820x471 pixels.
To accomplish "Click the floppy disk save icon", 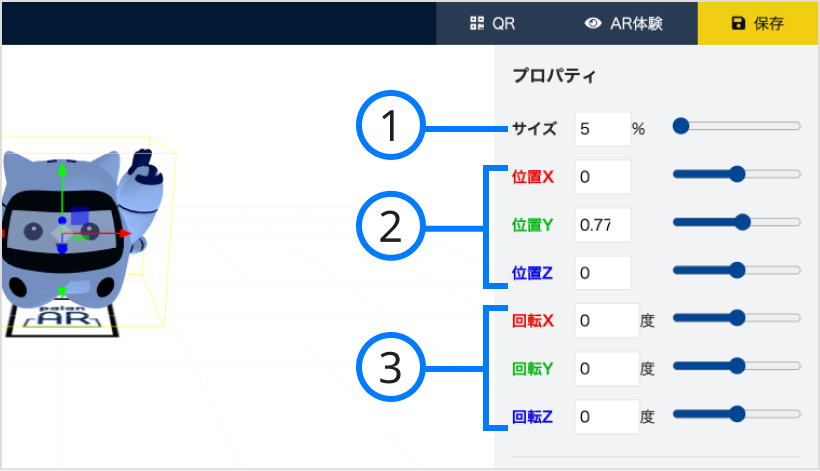I will coord(738,23).
